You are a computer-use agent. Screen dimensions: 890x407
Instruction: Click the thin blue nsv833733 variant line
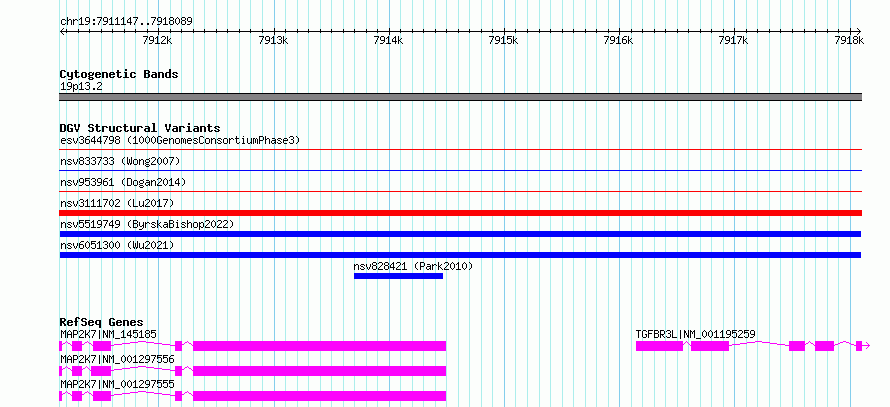pyautogui.click(x=461, y=170)
